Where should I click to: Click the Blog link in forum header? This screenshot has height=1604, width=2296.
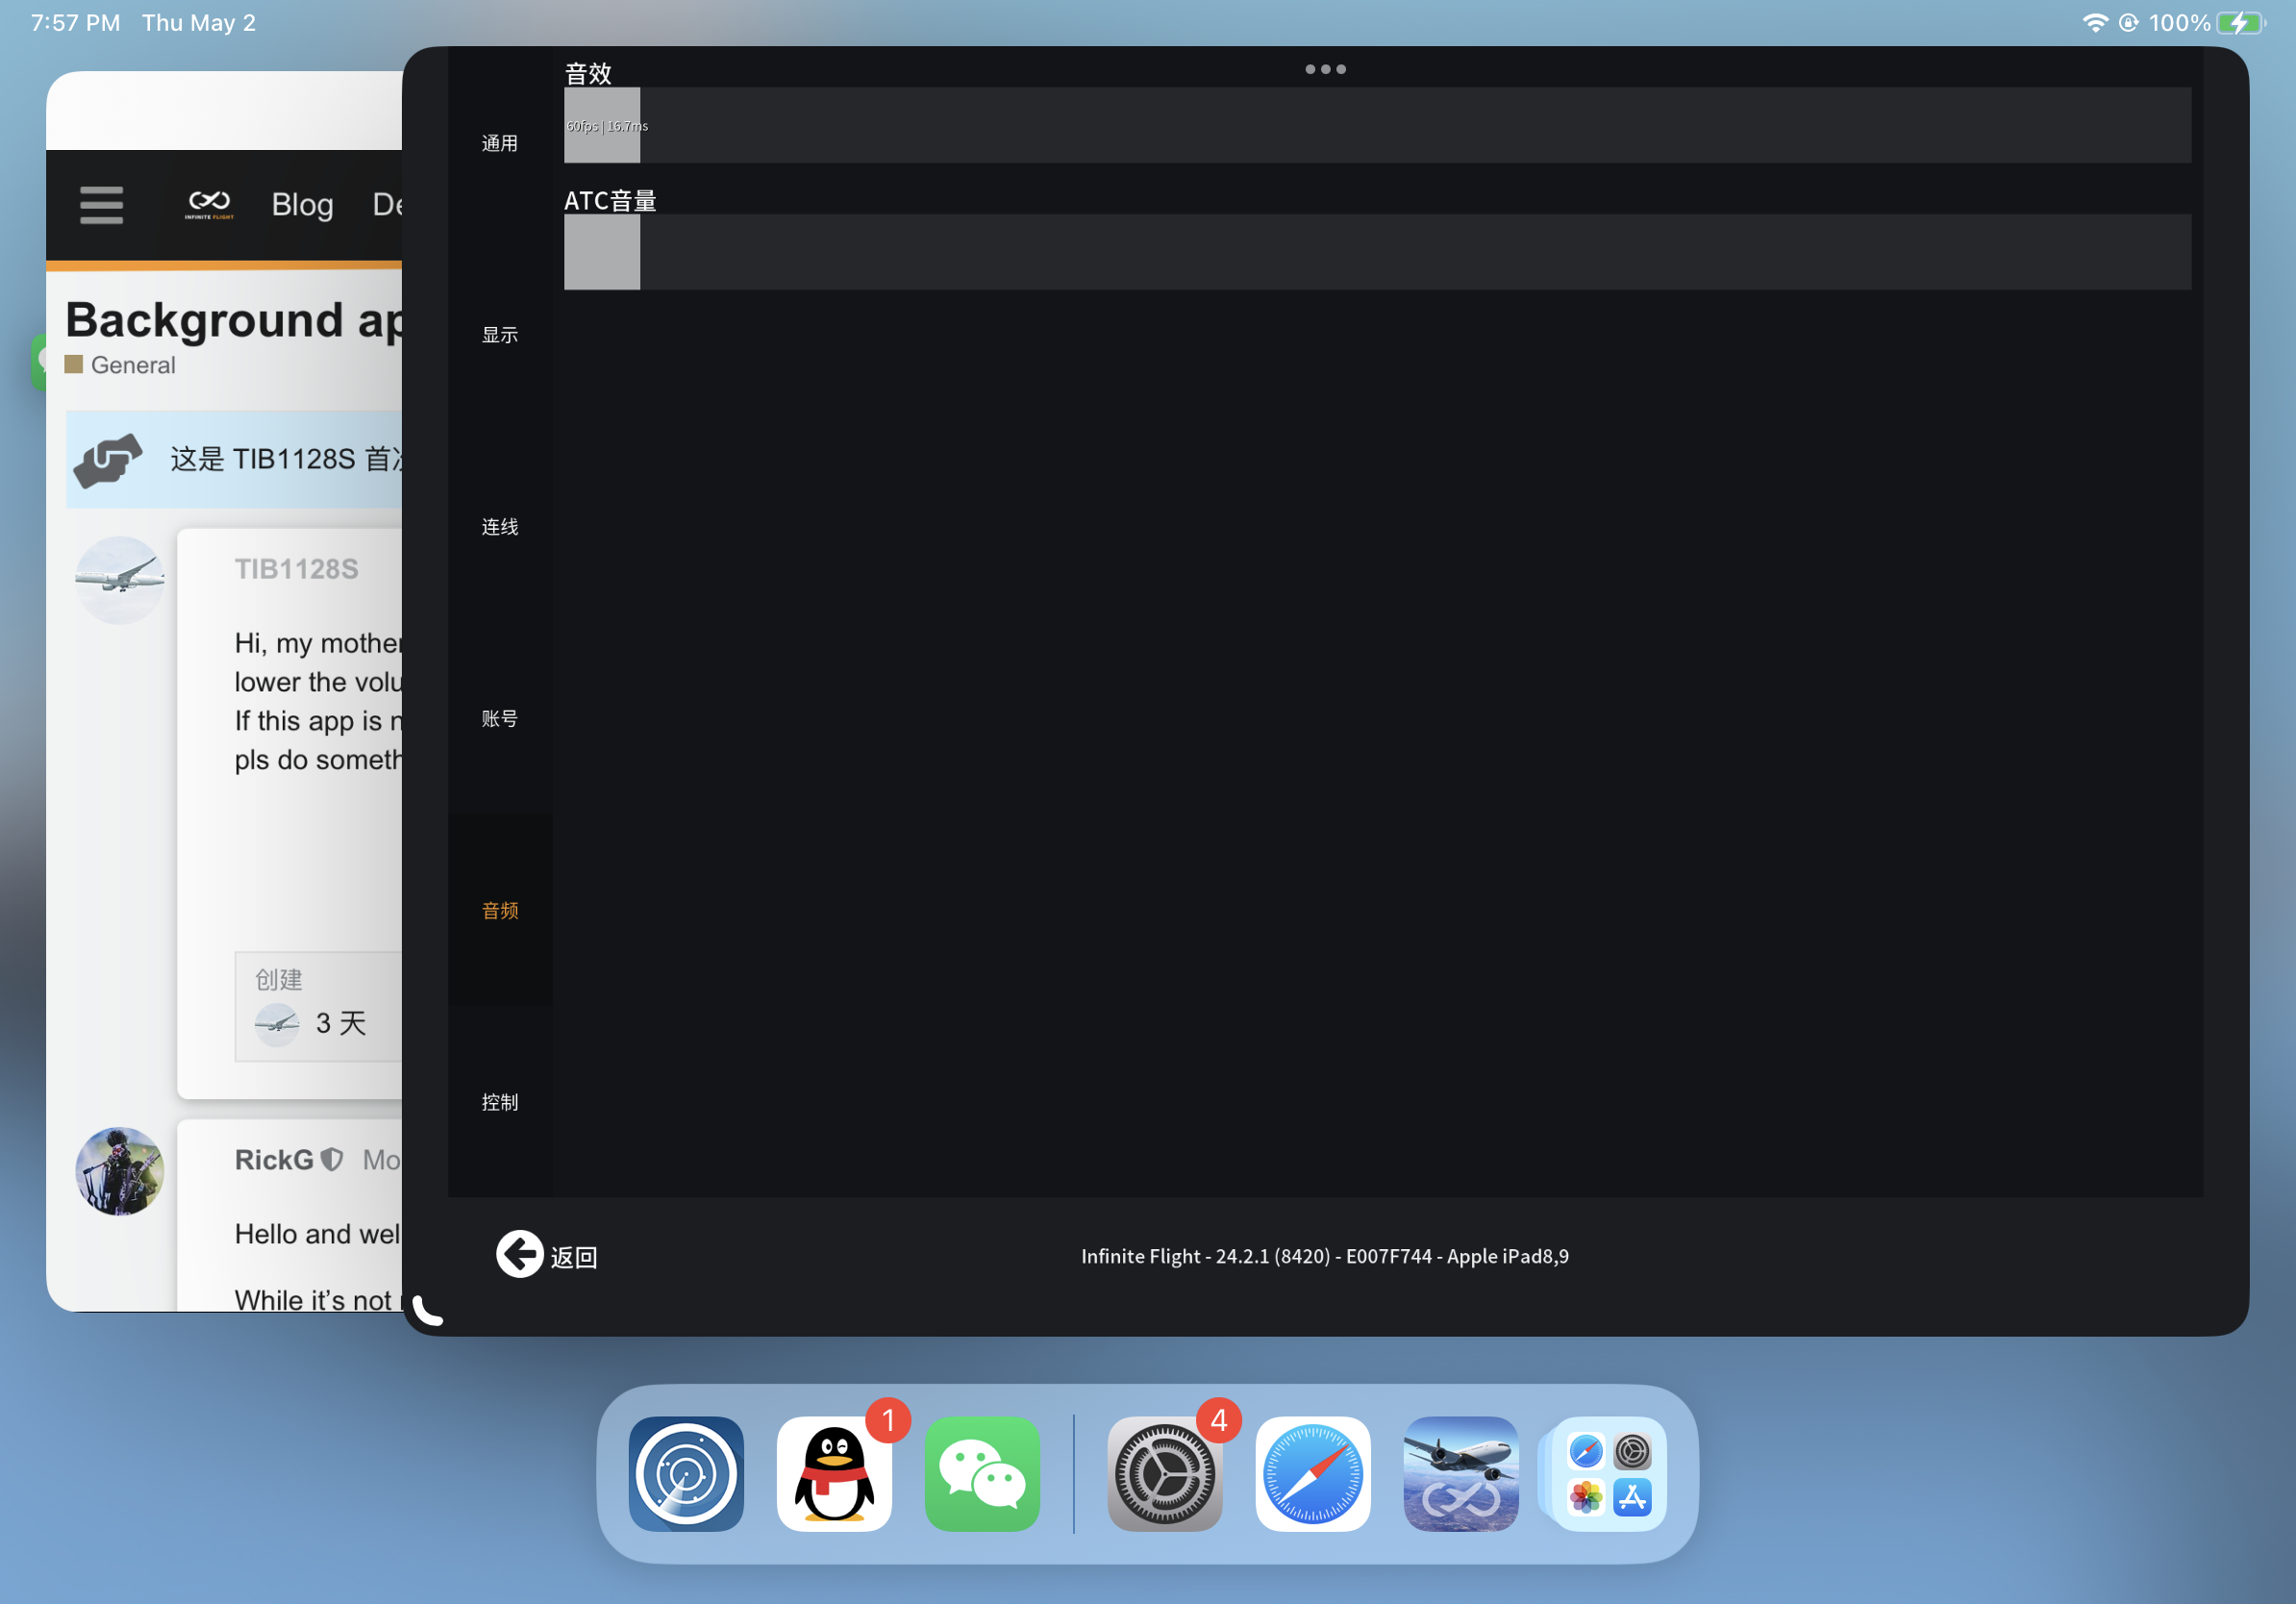[302, 205]
